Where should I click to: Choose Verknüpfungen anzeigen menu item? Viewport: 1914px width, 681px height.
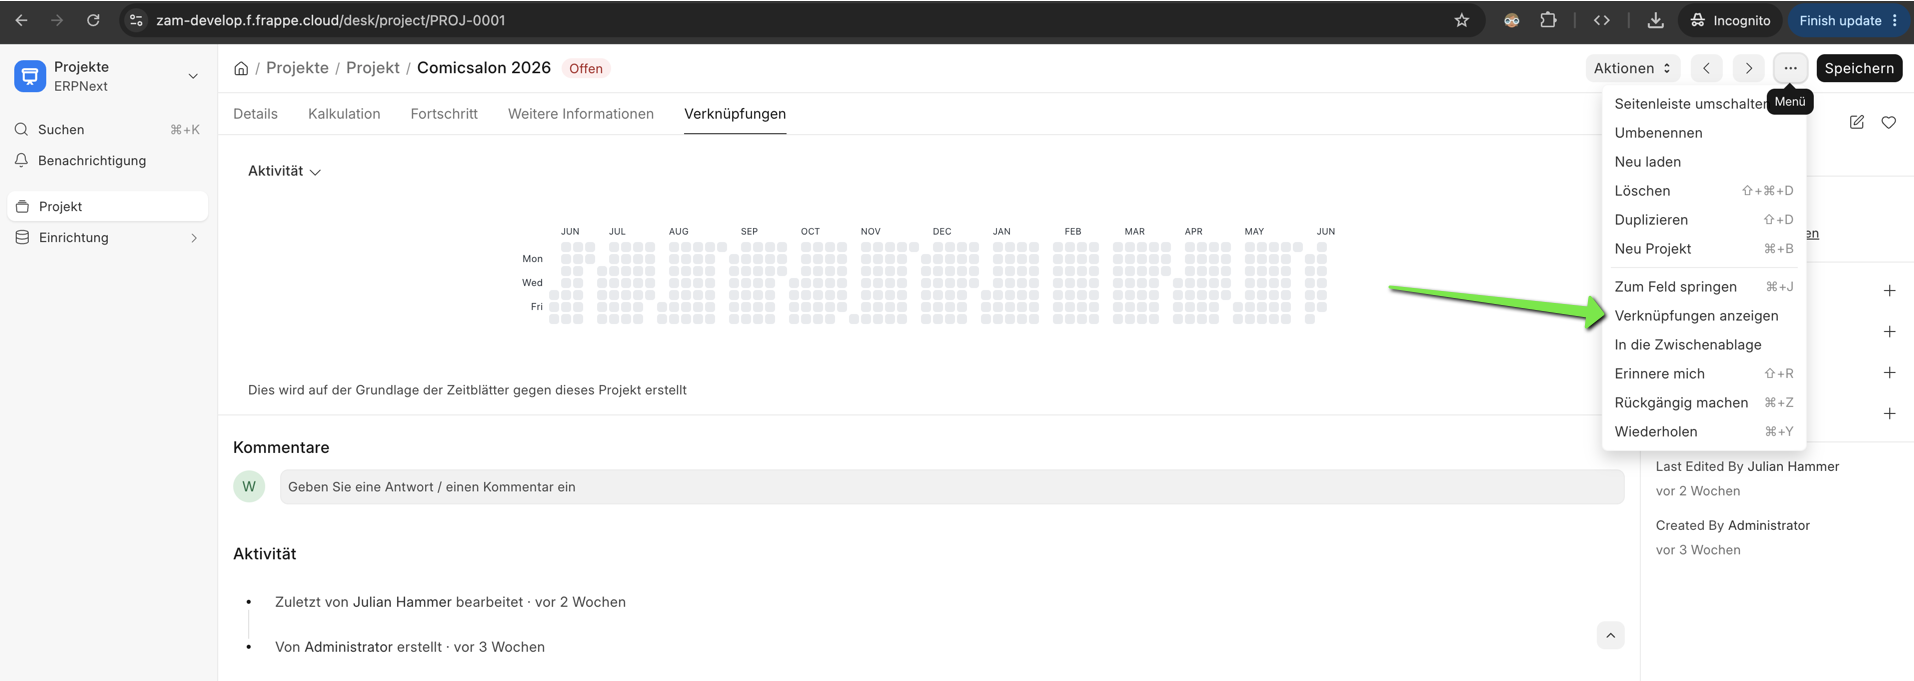click(1703, 316)
